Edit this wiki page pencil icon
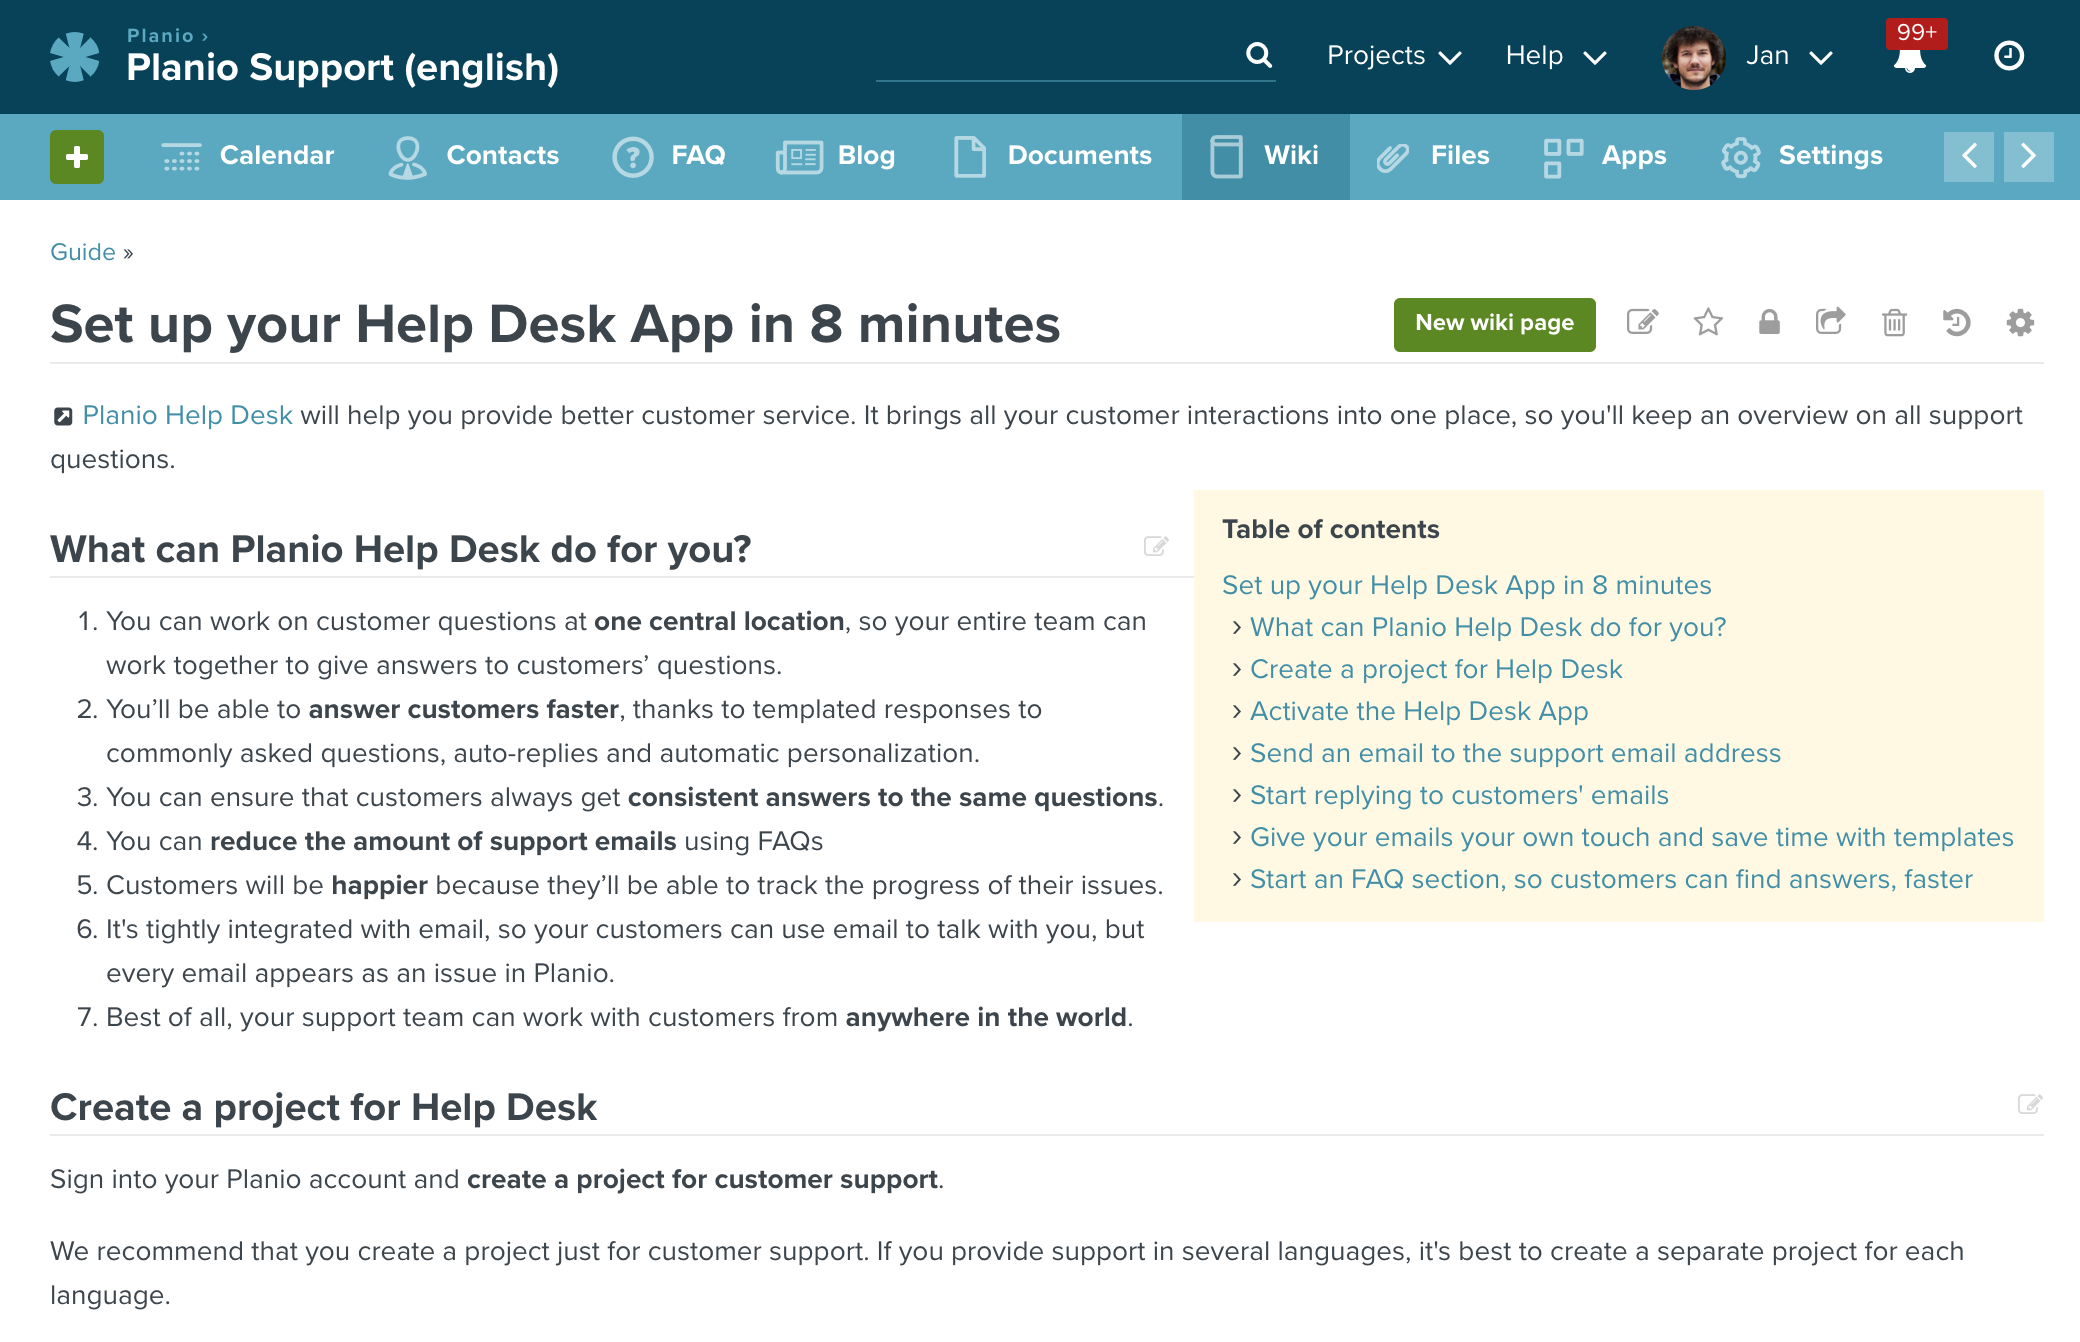This screenshot has width=2080, height=1342. coord(1642,322)
